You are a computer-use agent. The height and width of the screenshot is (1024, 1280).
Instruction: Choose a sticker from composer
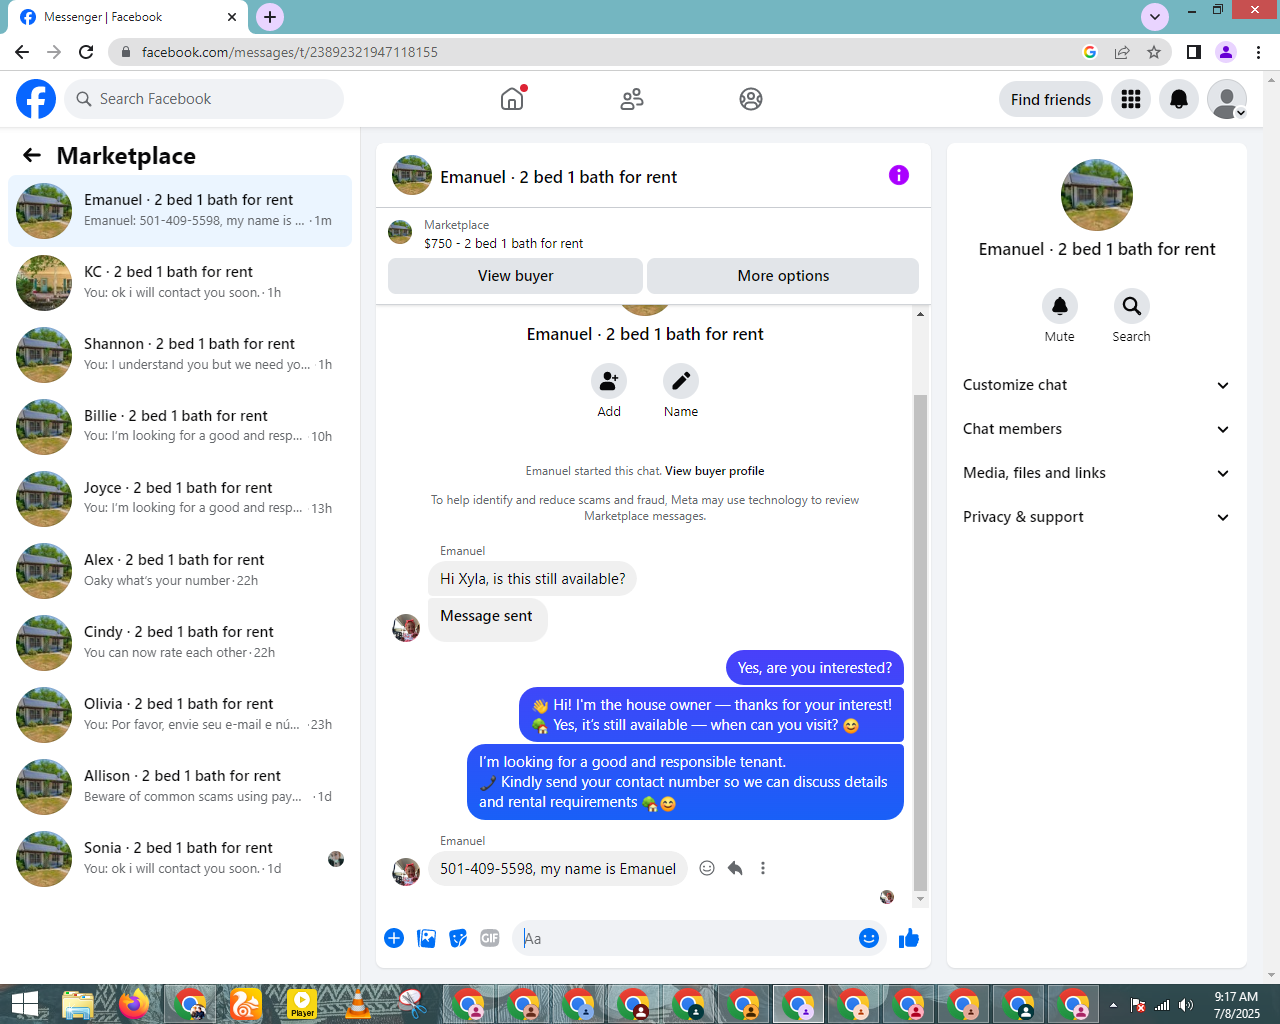(458, 938)
